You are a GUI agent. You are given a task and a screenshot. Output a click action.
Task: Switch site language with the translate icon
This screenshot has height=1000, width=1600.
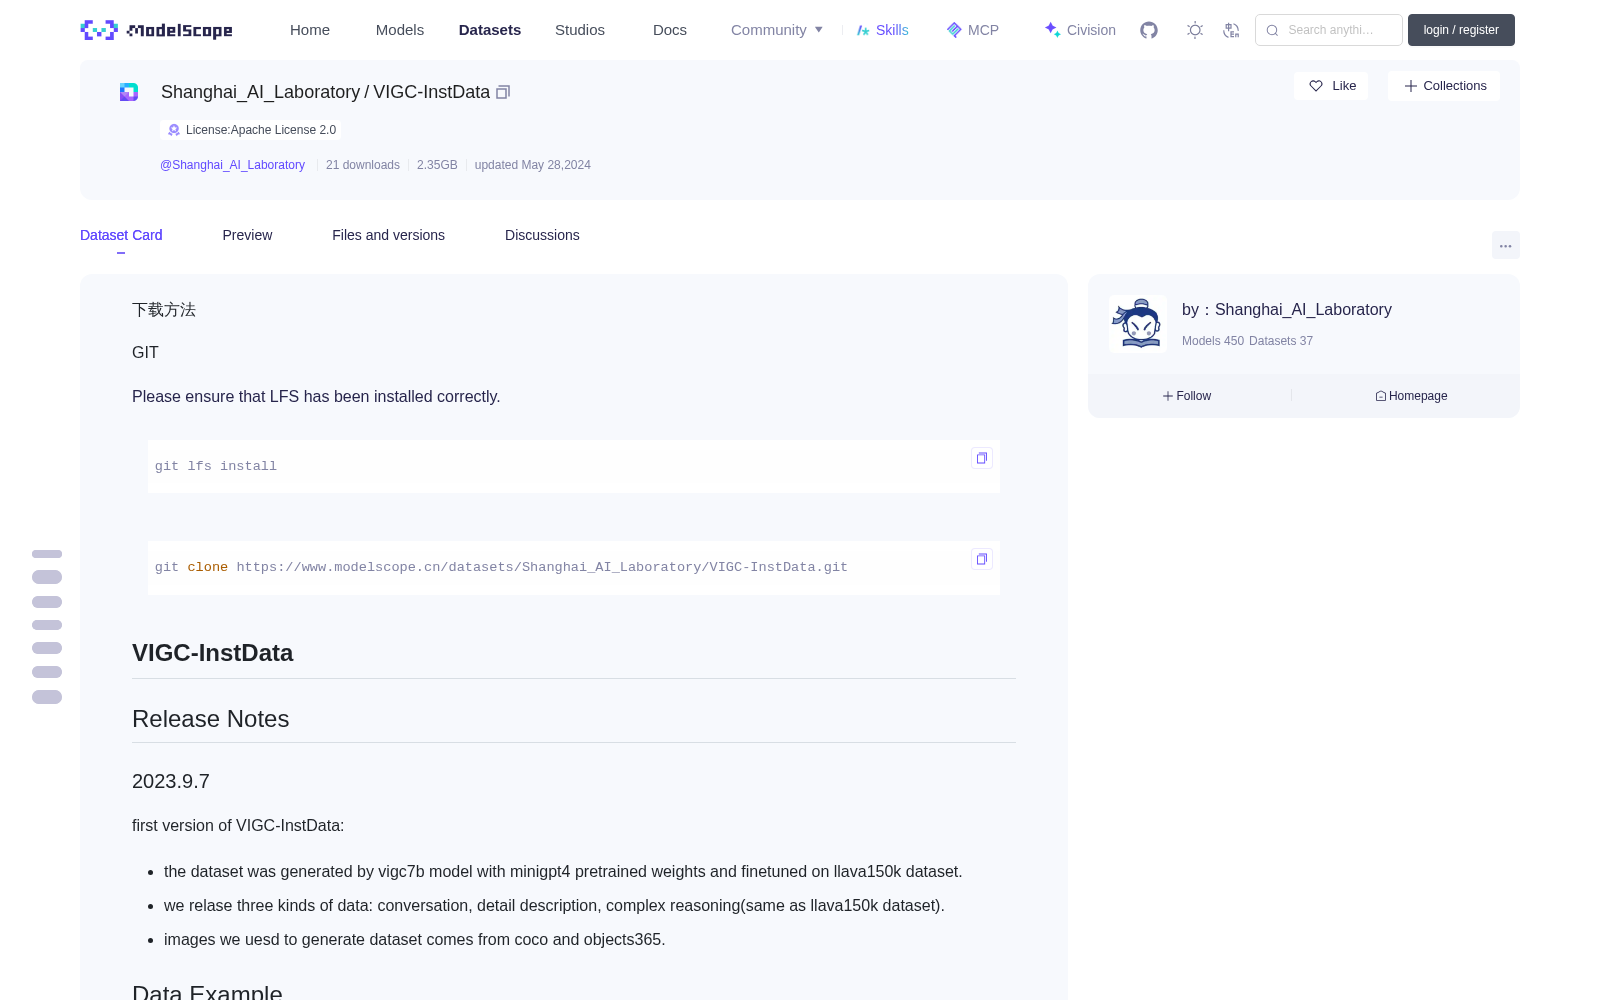(x=1231, y=30)
